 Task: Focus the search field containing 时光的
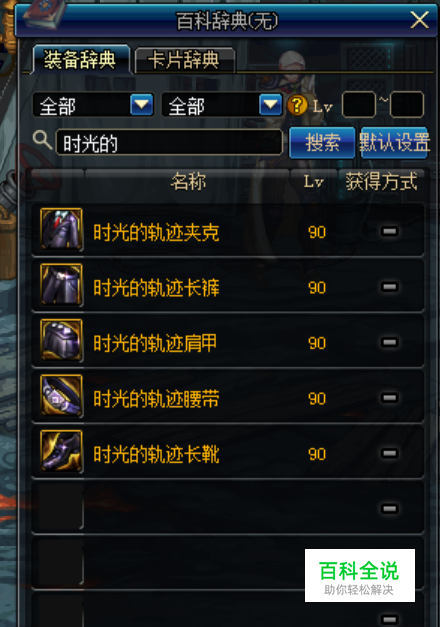click(169, 143)
